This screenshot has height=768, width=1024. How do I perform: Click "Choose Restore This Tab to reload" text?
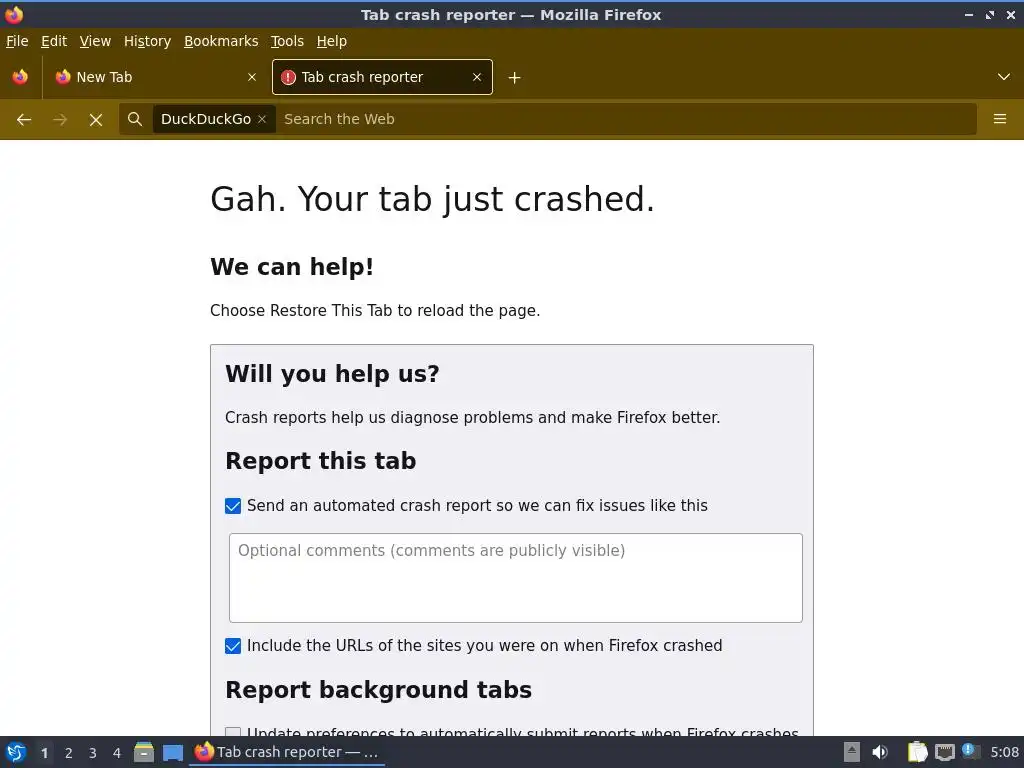(x=375, y=311)
